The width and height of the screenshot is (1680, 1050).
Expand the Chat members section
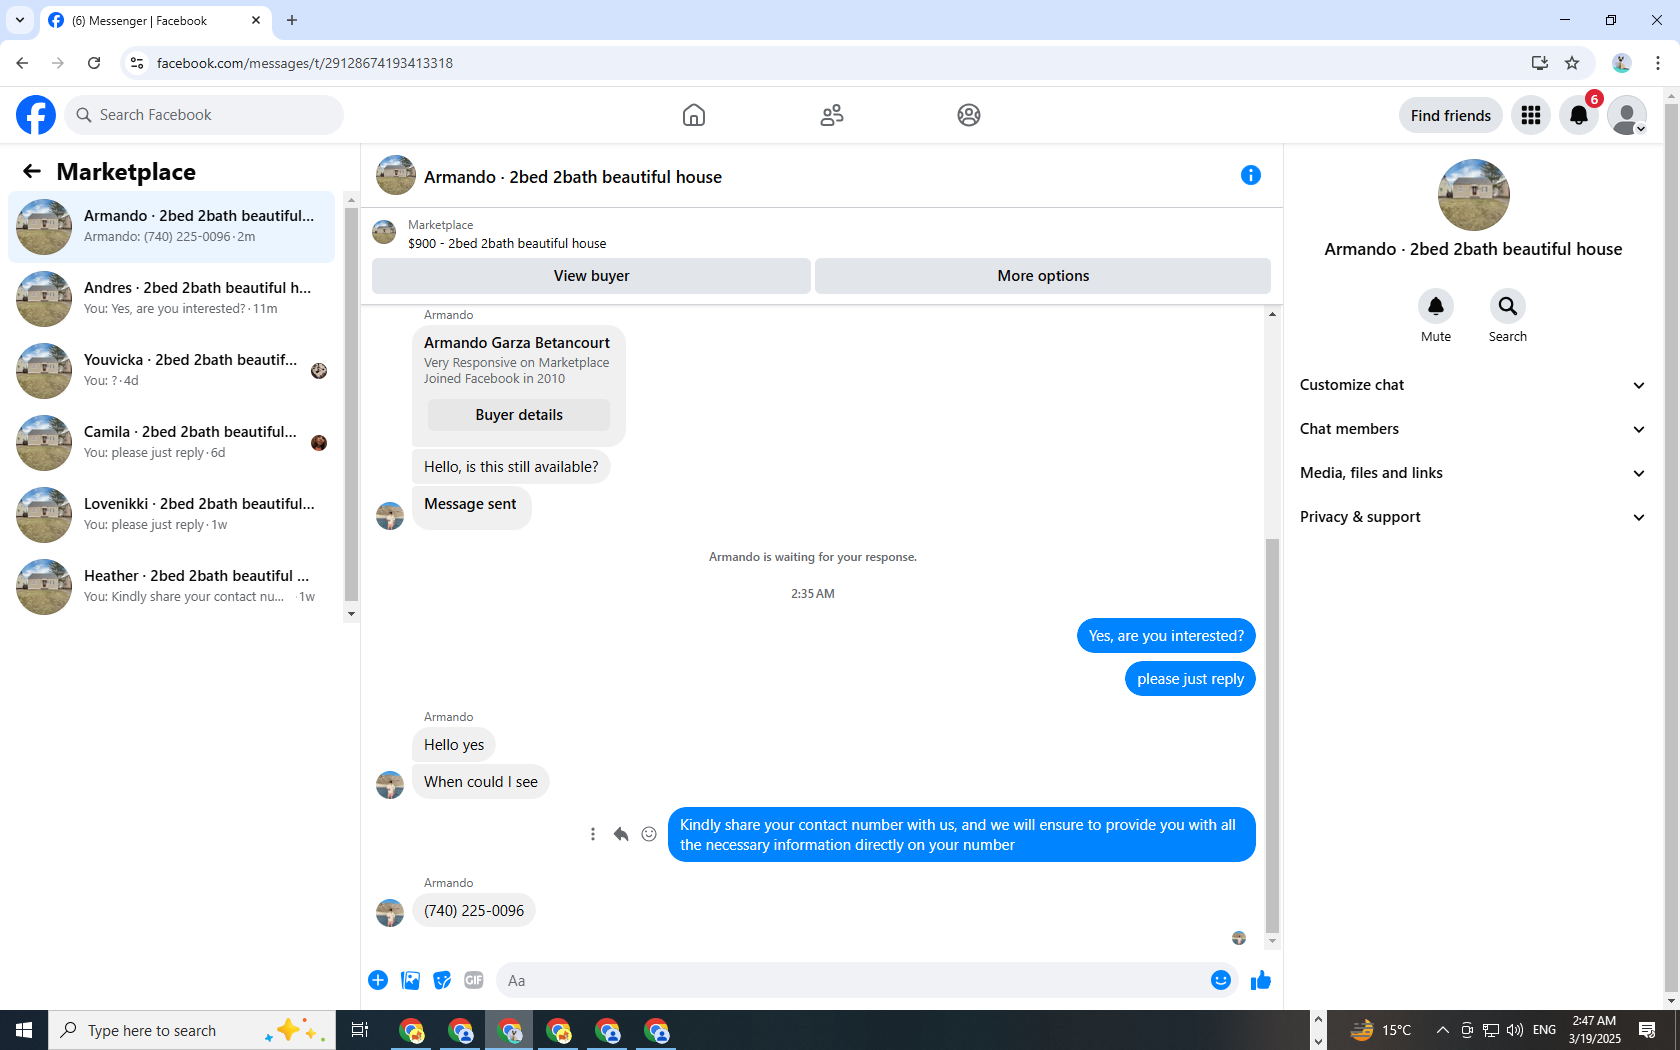pyautogui.click(x=1473, y=429)
